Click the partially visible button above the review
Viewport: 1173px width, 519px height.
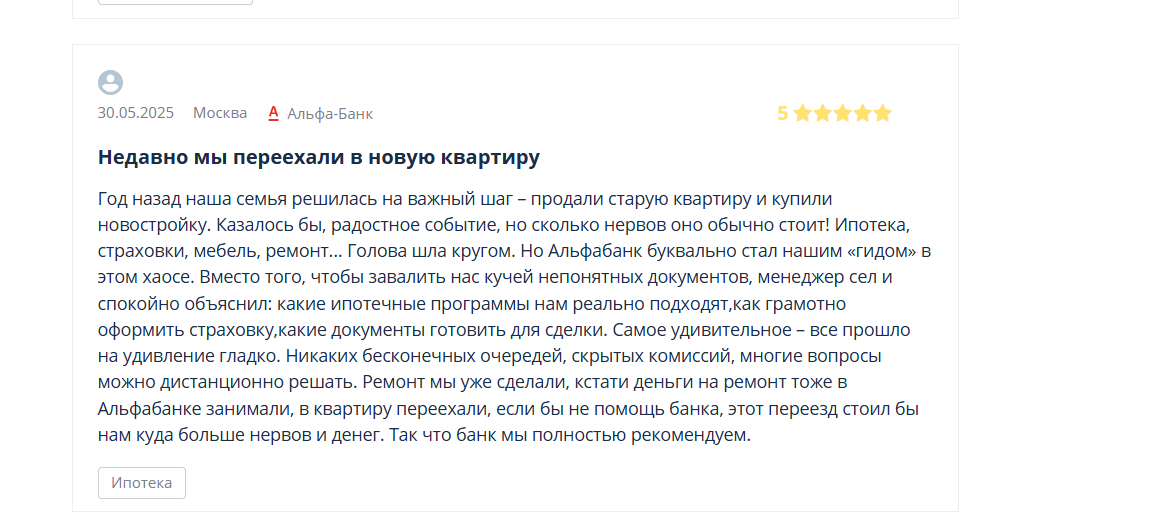click(176, 2)
